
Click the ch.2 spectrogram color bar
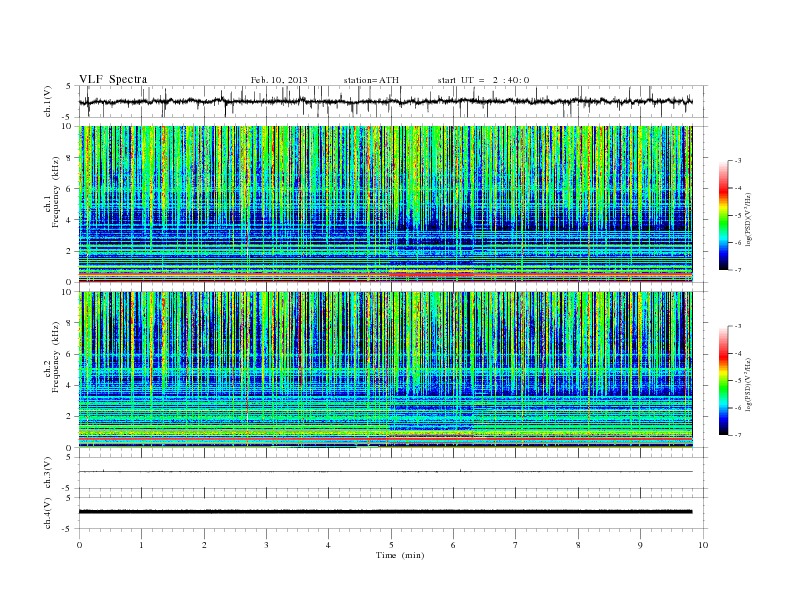coord(723,380)
